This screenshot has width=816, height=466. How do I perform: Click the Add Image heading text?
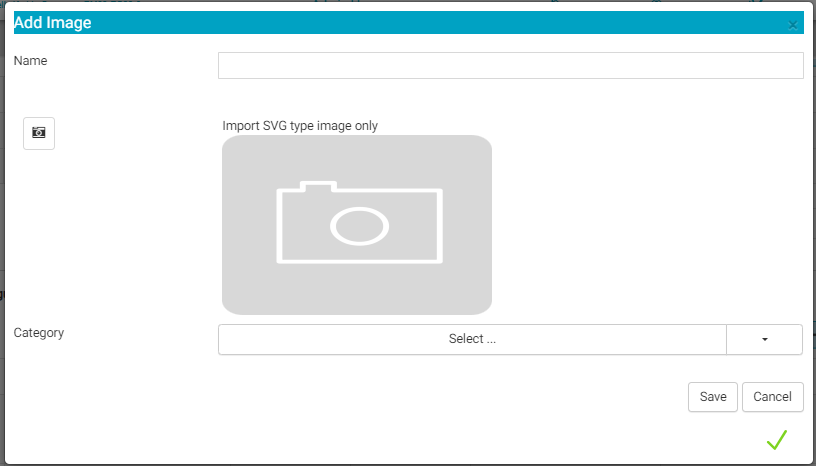(53, 23)
